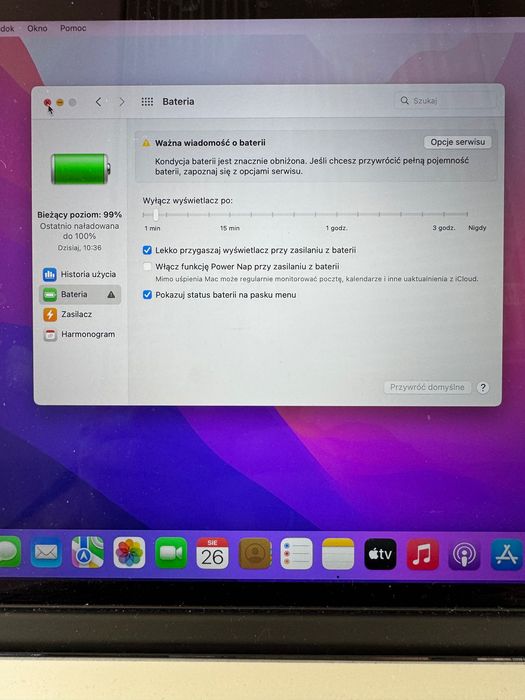Open the Photos app in the Dock
The height and width of the screenshot is (700, 525).
click(129, 553)
